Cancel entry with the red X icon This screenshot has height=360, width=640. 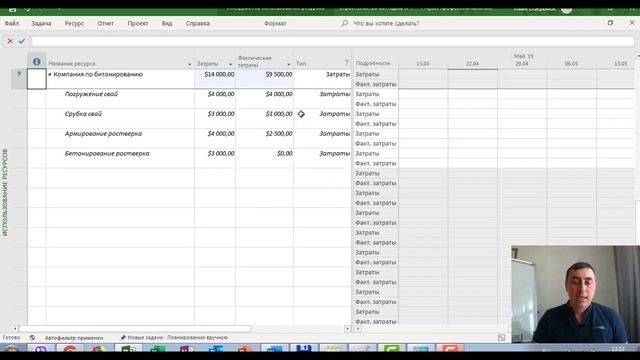pos(10,41)
